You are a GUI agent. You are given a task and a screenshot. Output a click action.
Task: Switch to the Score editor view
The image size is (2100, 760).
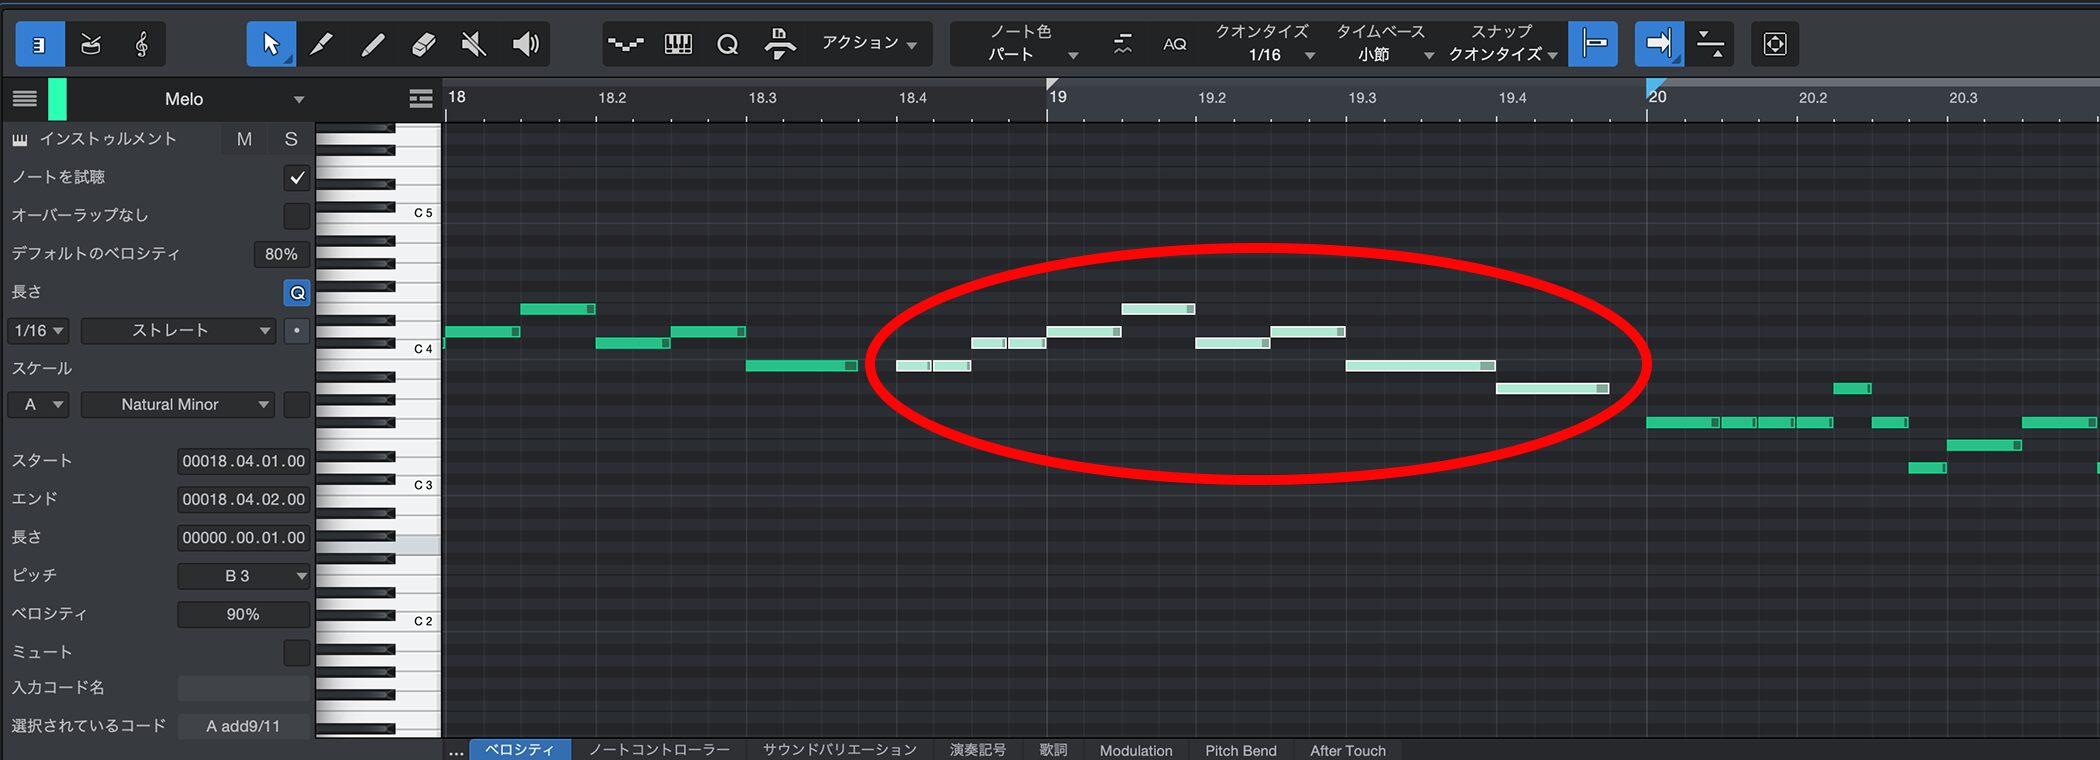click(142, 44)
